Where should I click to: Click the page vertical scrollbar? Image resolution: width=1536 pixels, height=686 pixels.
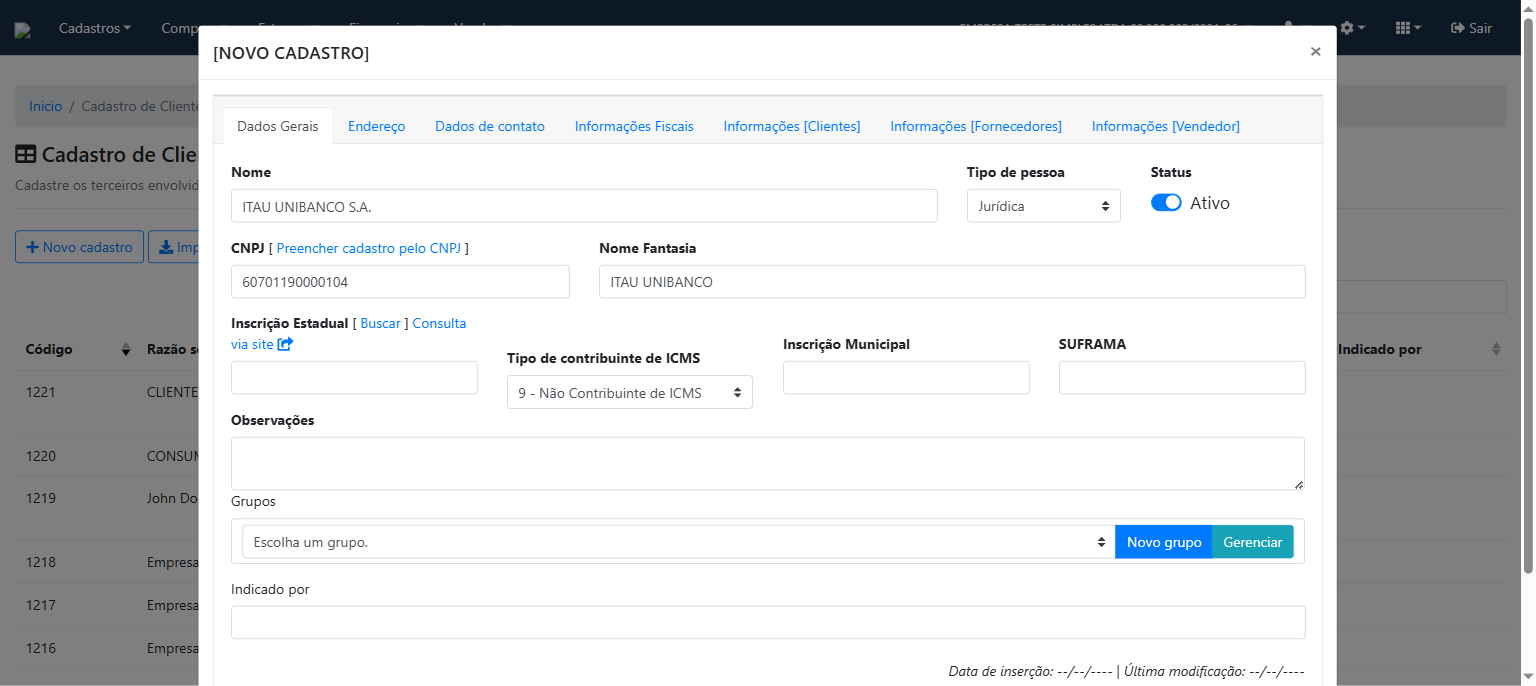[1527, 295]
